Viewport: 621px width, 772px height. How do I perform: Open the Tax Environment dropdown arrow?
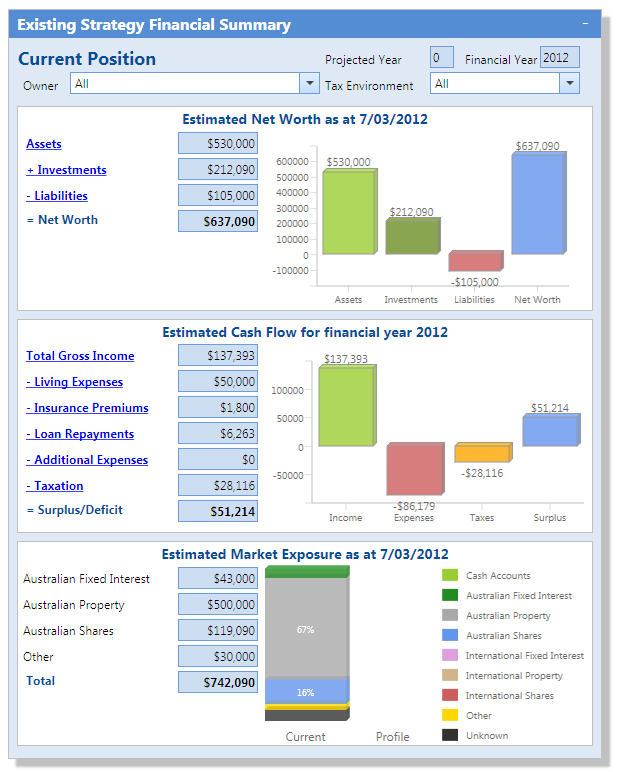(569, 83)
